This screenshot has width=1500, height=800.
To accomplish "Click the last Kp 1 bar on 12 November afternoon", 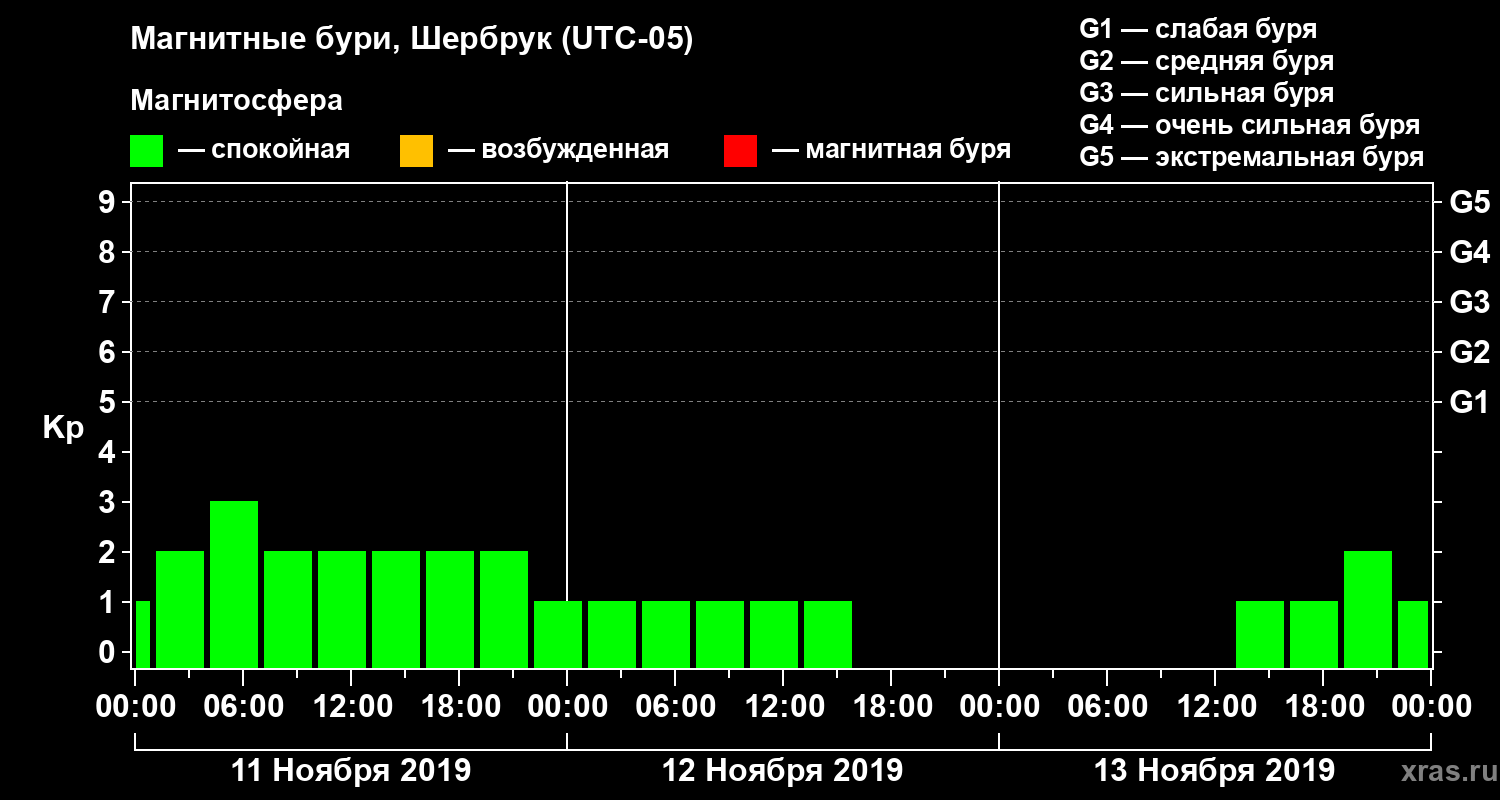I will click(x=828, y=634).
